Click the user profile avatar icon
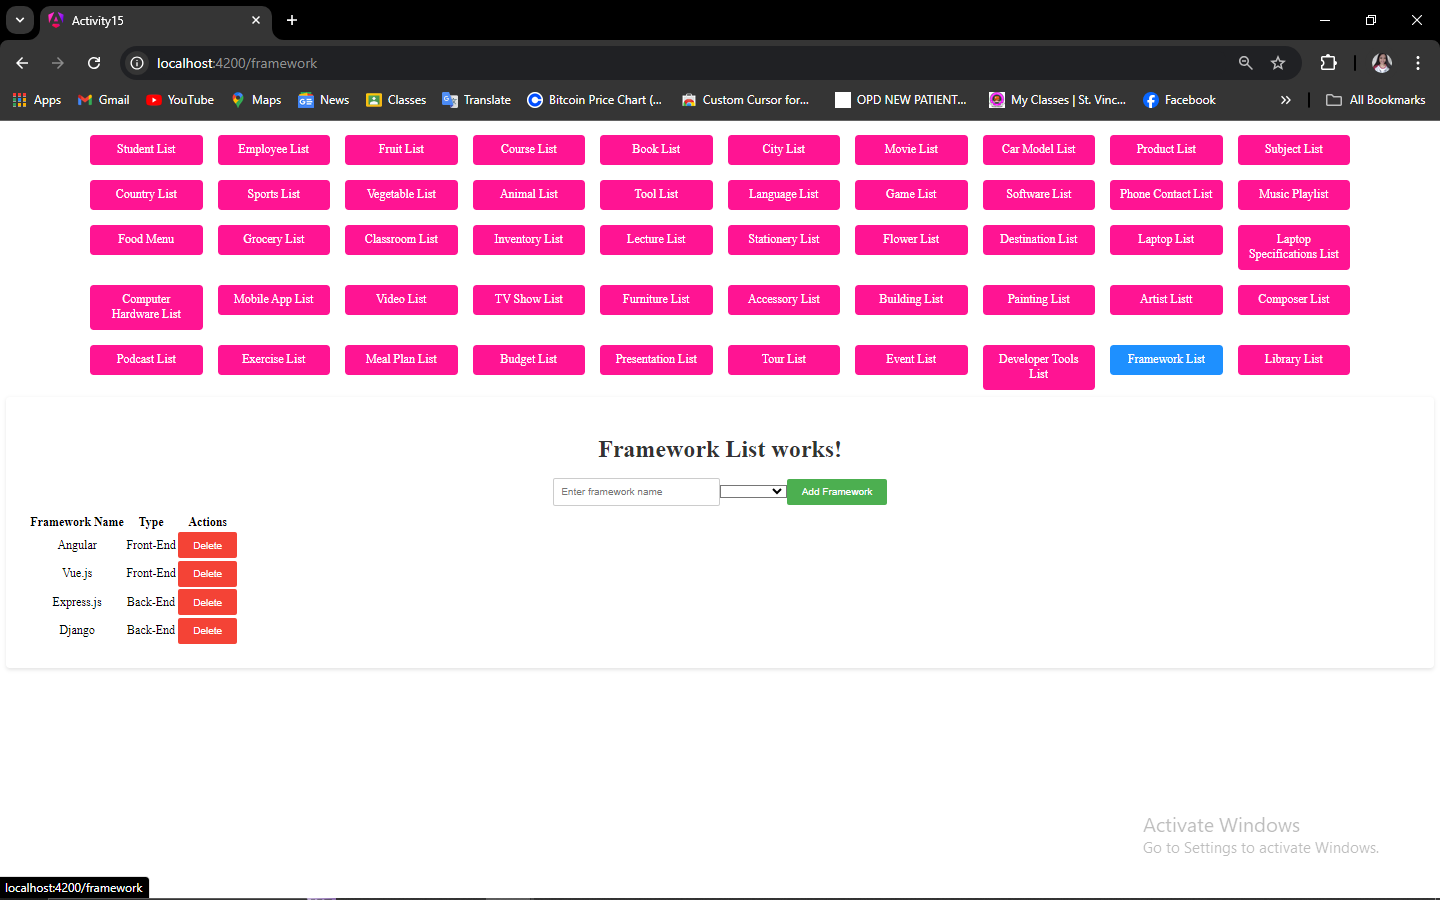The height and width of the screenshot is (900, 1440). tap(1382, 63)
